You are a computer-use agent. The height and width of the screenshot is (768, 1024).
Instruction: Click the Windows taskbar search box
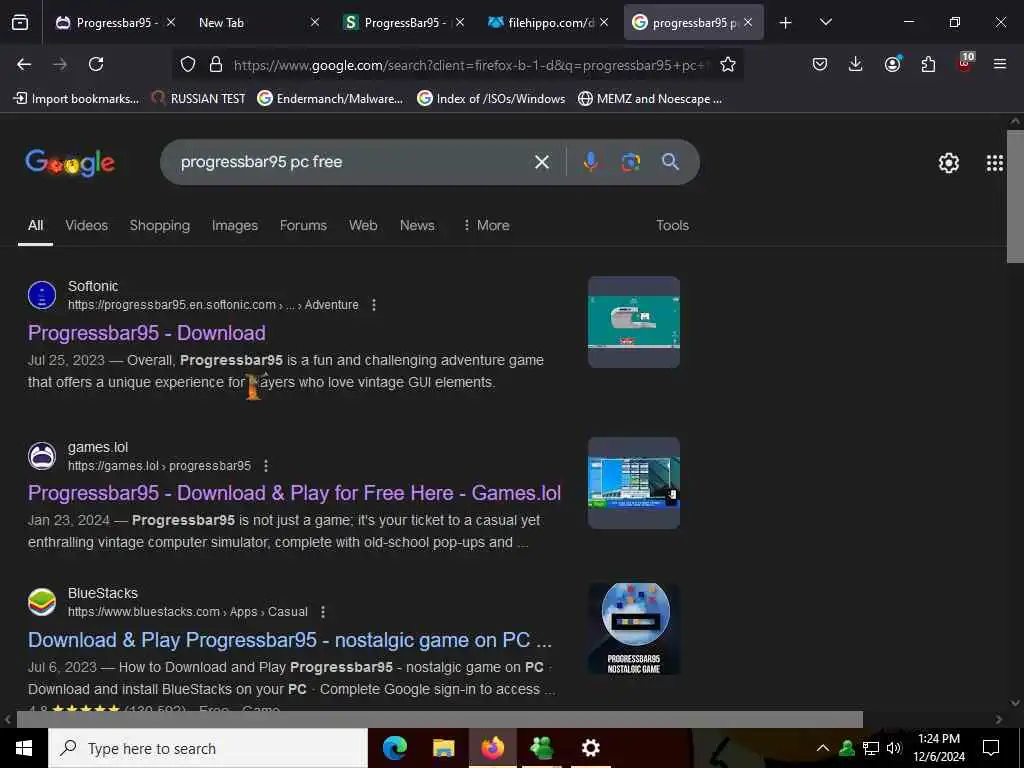[208, 748]
